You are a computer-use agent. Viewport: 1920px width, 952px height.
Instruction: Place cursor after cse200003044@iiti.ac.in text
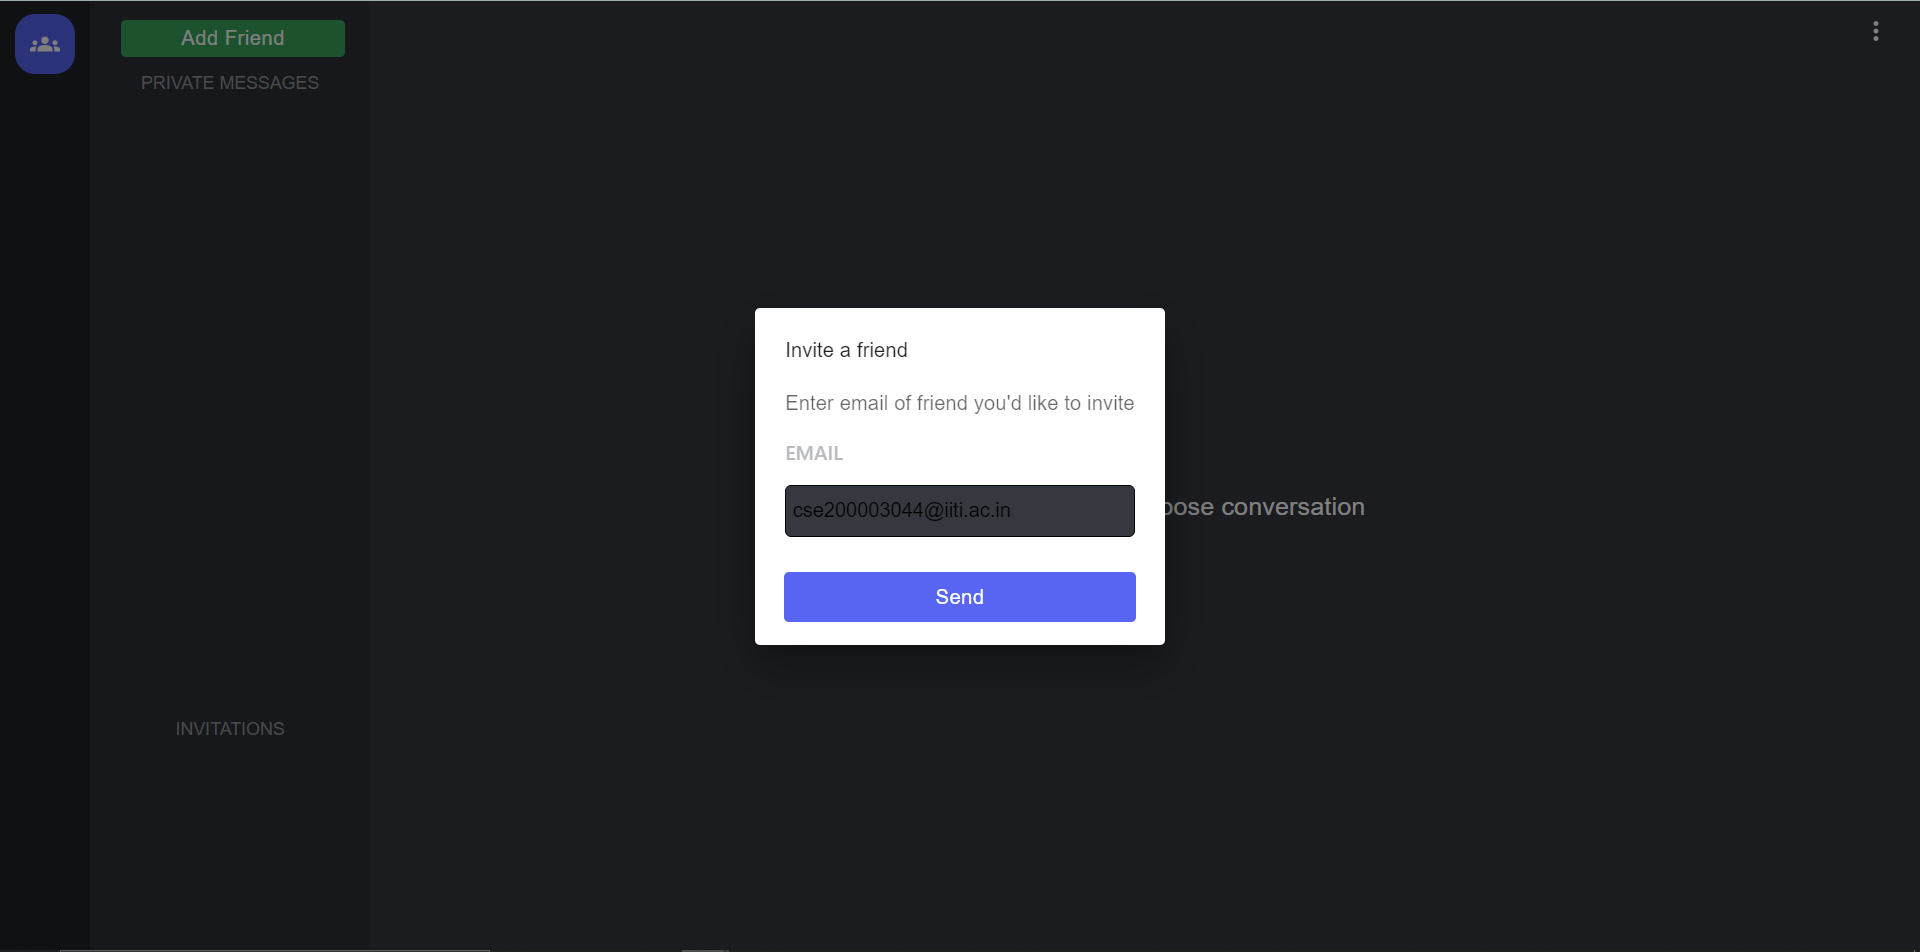1013,511
